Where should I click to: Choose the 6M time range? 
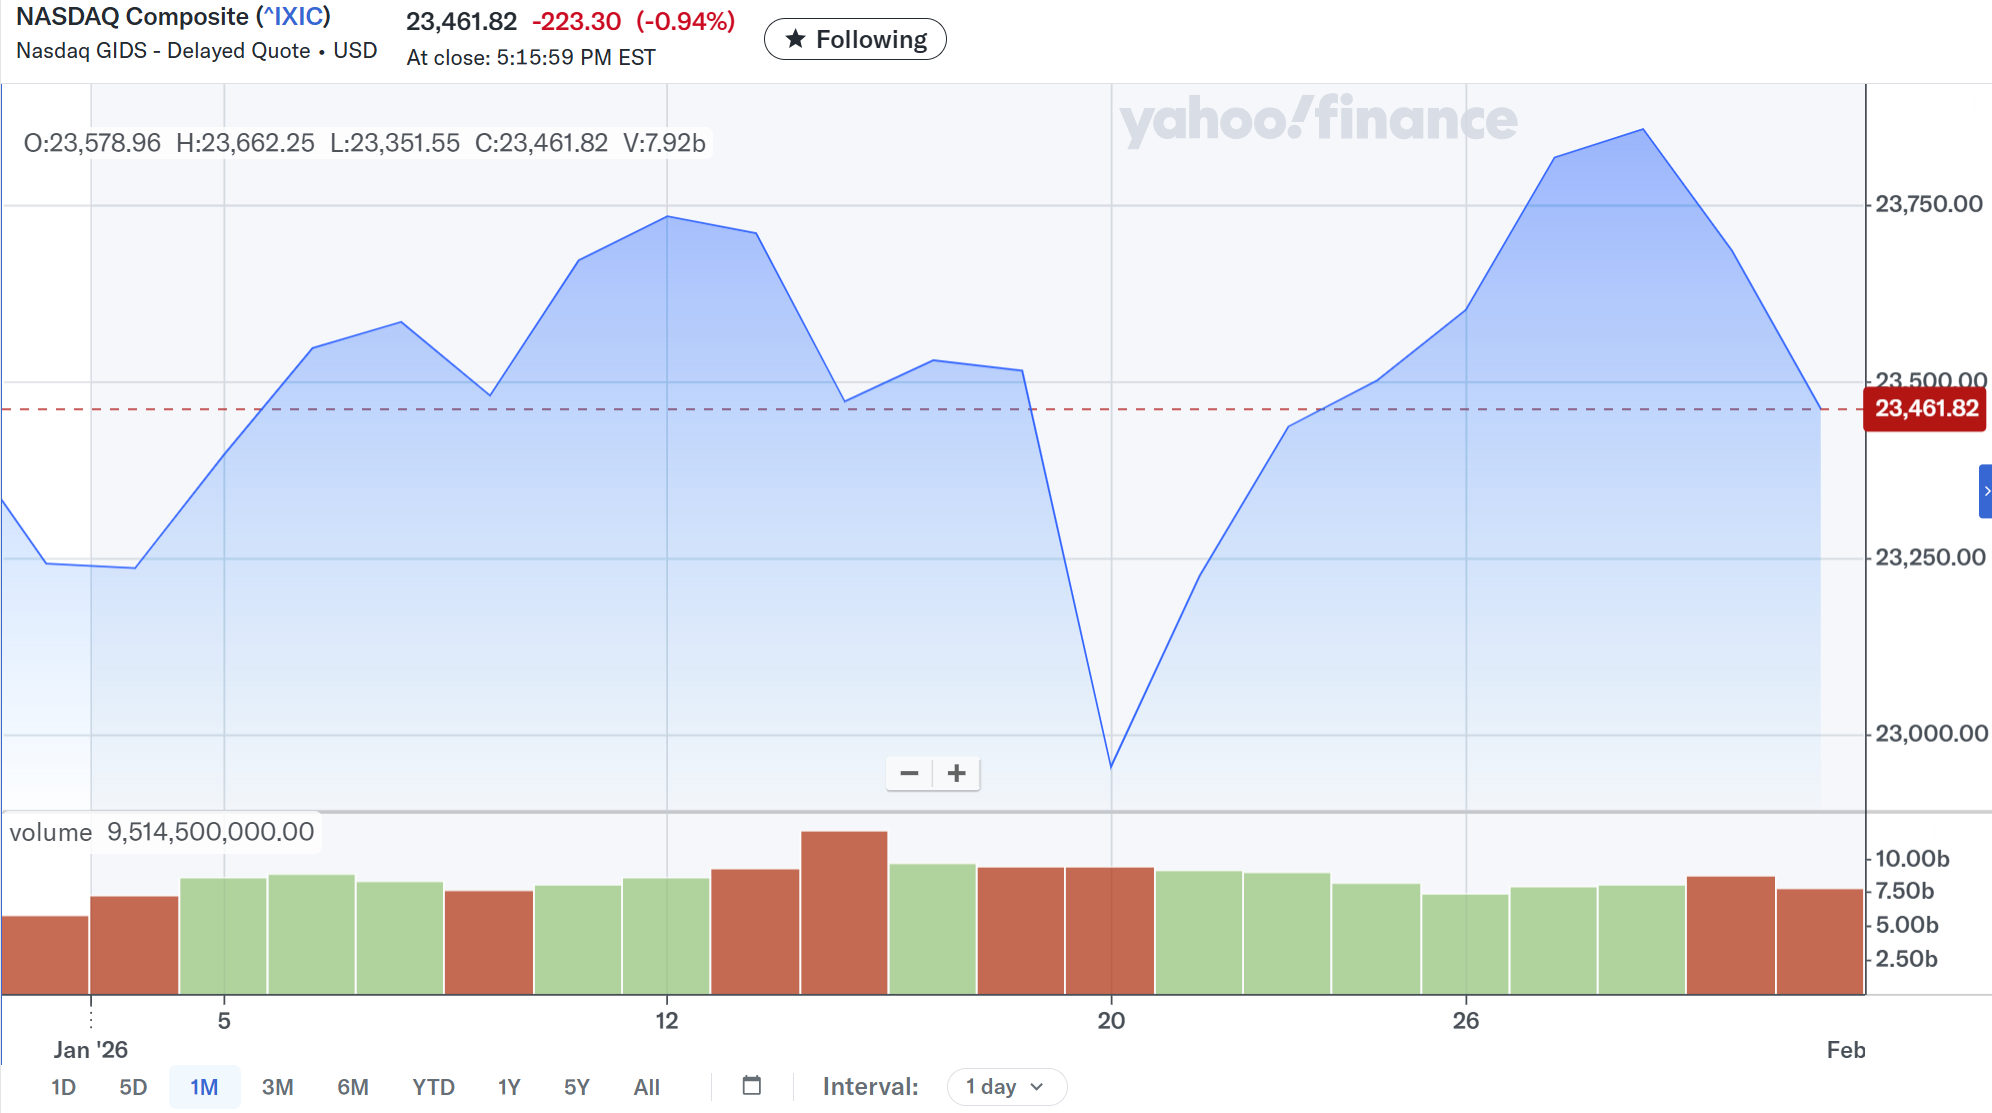(352, 1087)
